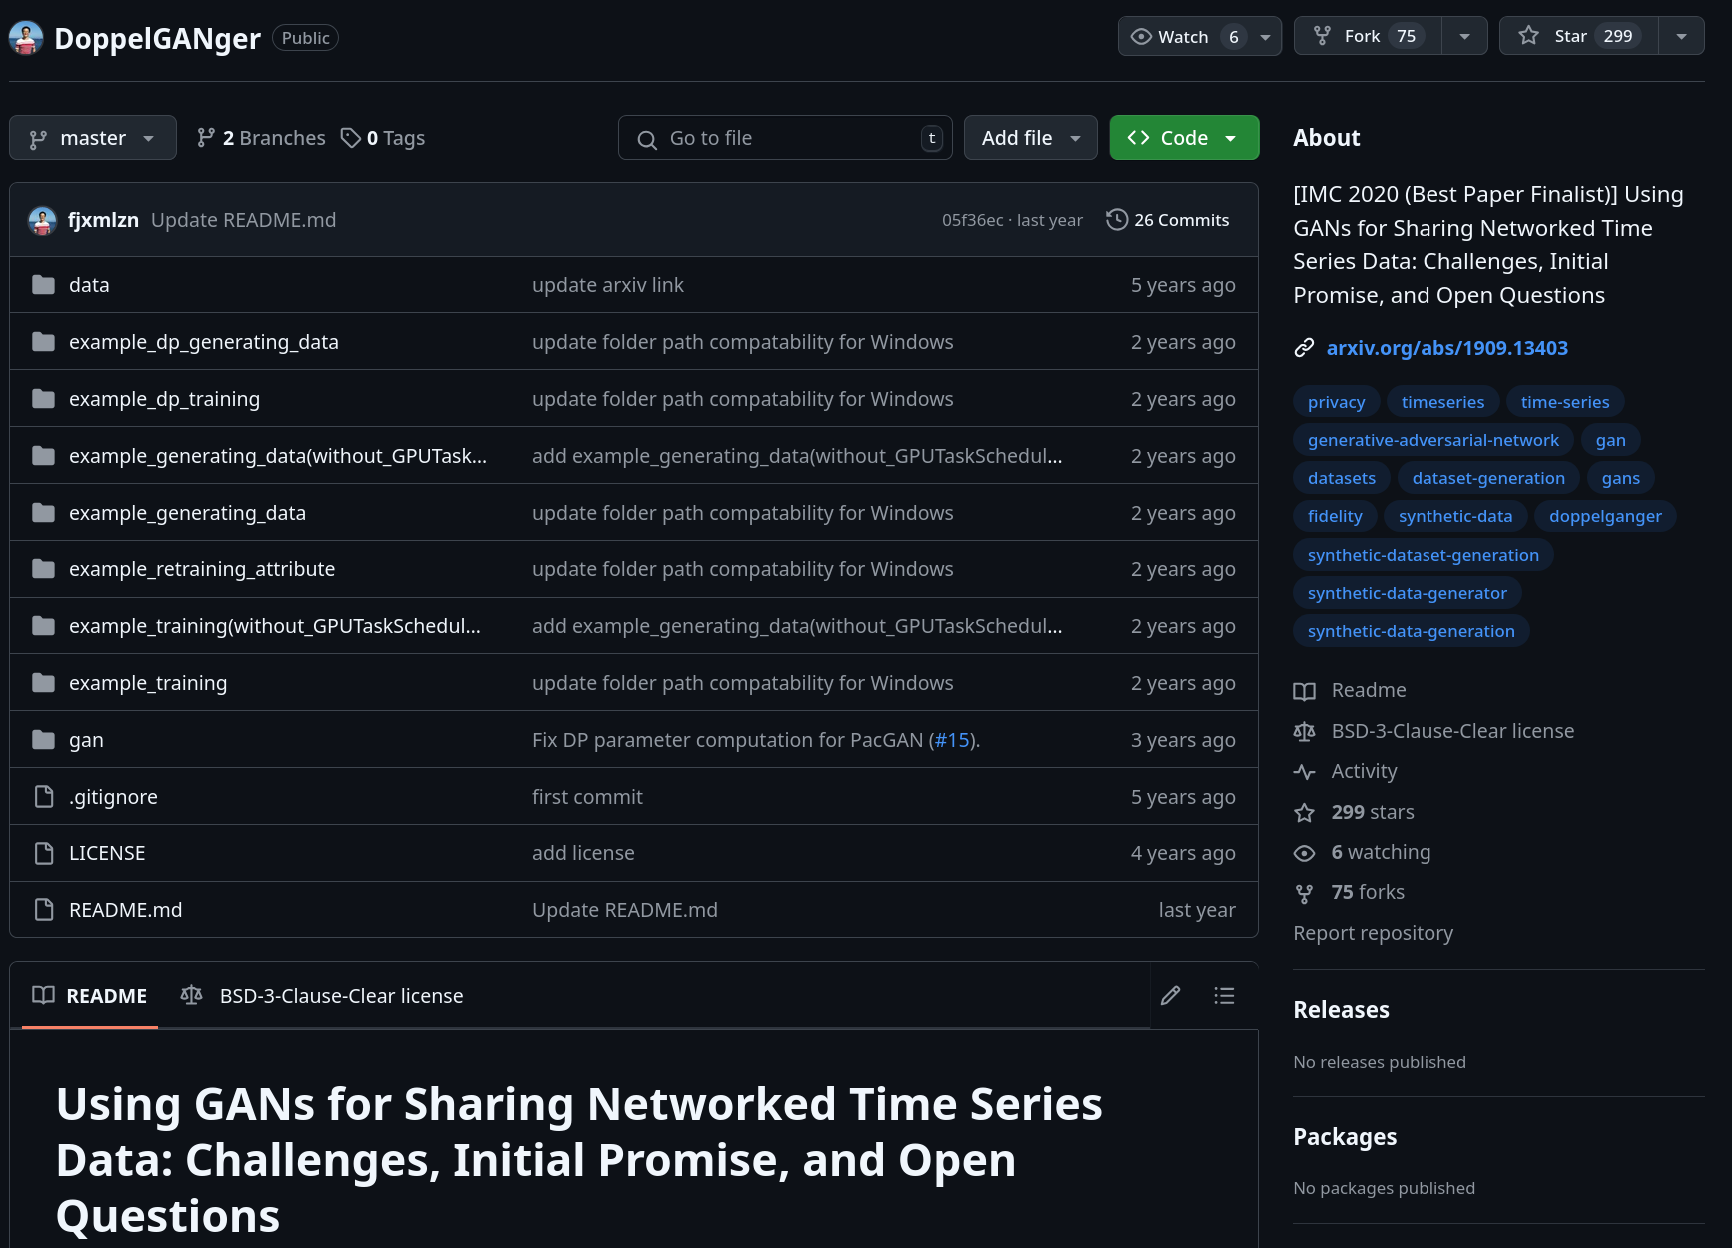Viewport: 1733px width, 1248px height.
Task: Open the arxiv.org/abs/1909.13403 link
Action: [x=1446, y=348]
